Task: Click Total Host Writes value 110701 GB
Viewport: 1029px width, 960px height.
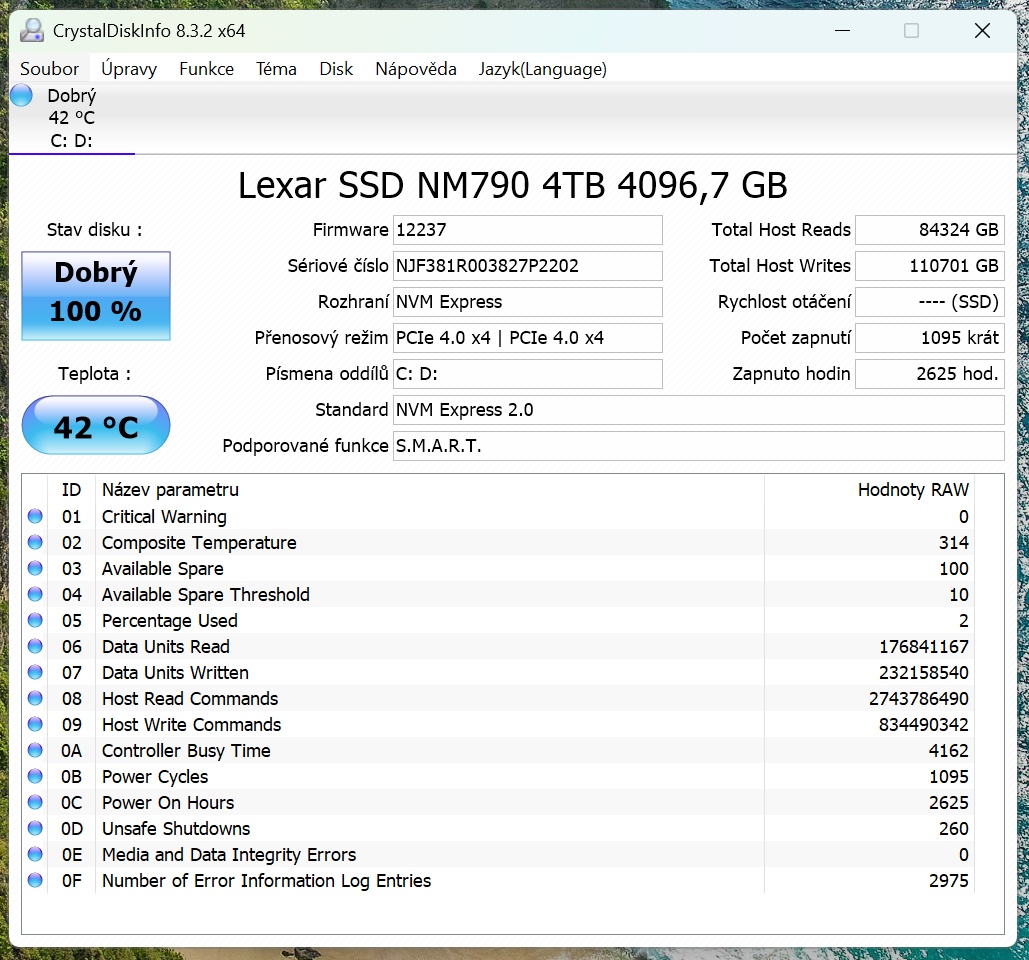Action: coord(930,266)
